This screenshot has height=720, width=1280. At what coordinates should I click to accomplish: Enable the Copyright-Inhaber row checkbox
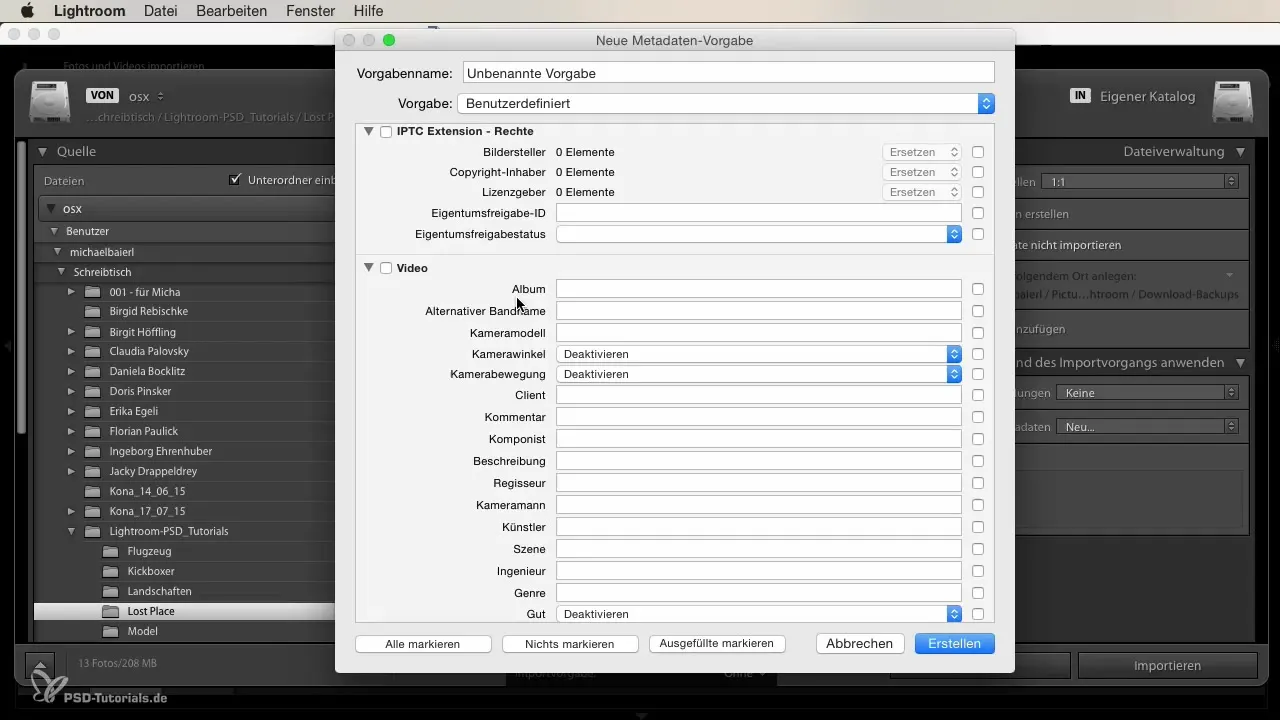coord(978,172)
